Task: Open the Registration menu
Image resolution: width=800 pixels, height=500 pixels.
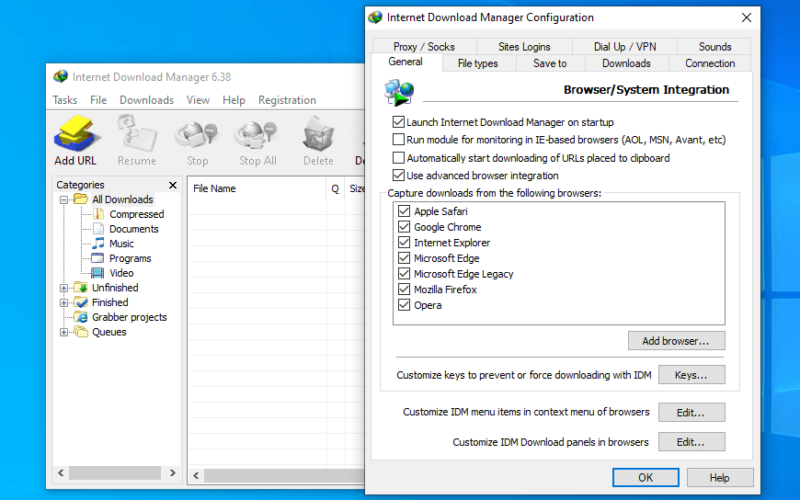Action: (x=287, y=100)
